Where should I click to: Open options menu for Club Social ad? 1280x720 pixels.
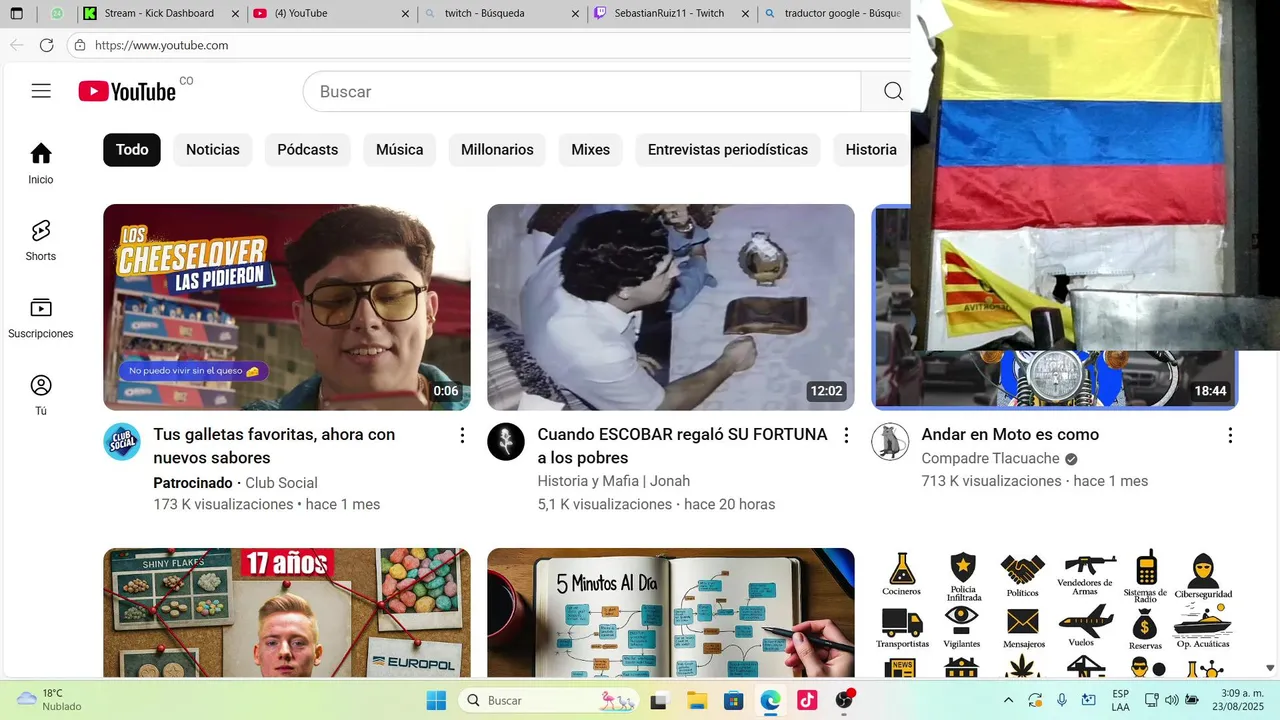(x=462, y=435)
